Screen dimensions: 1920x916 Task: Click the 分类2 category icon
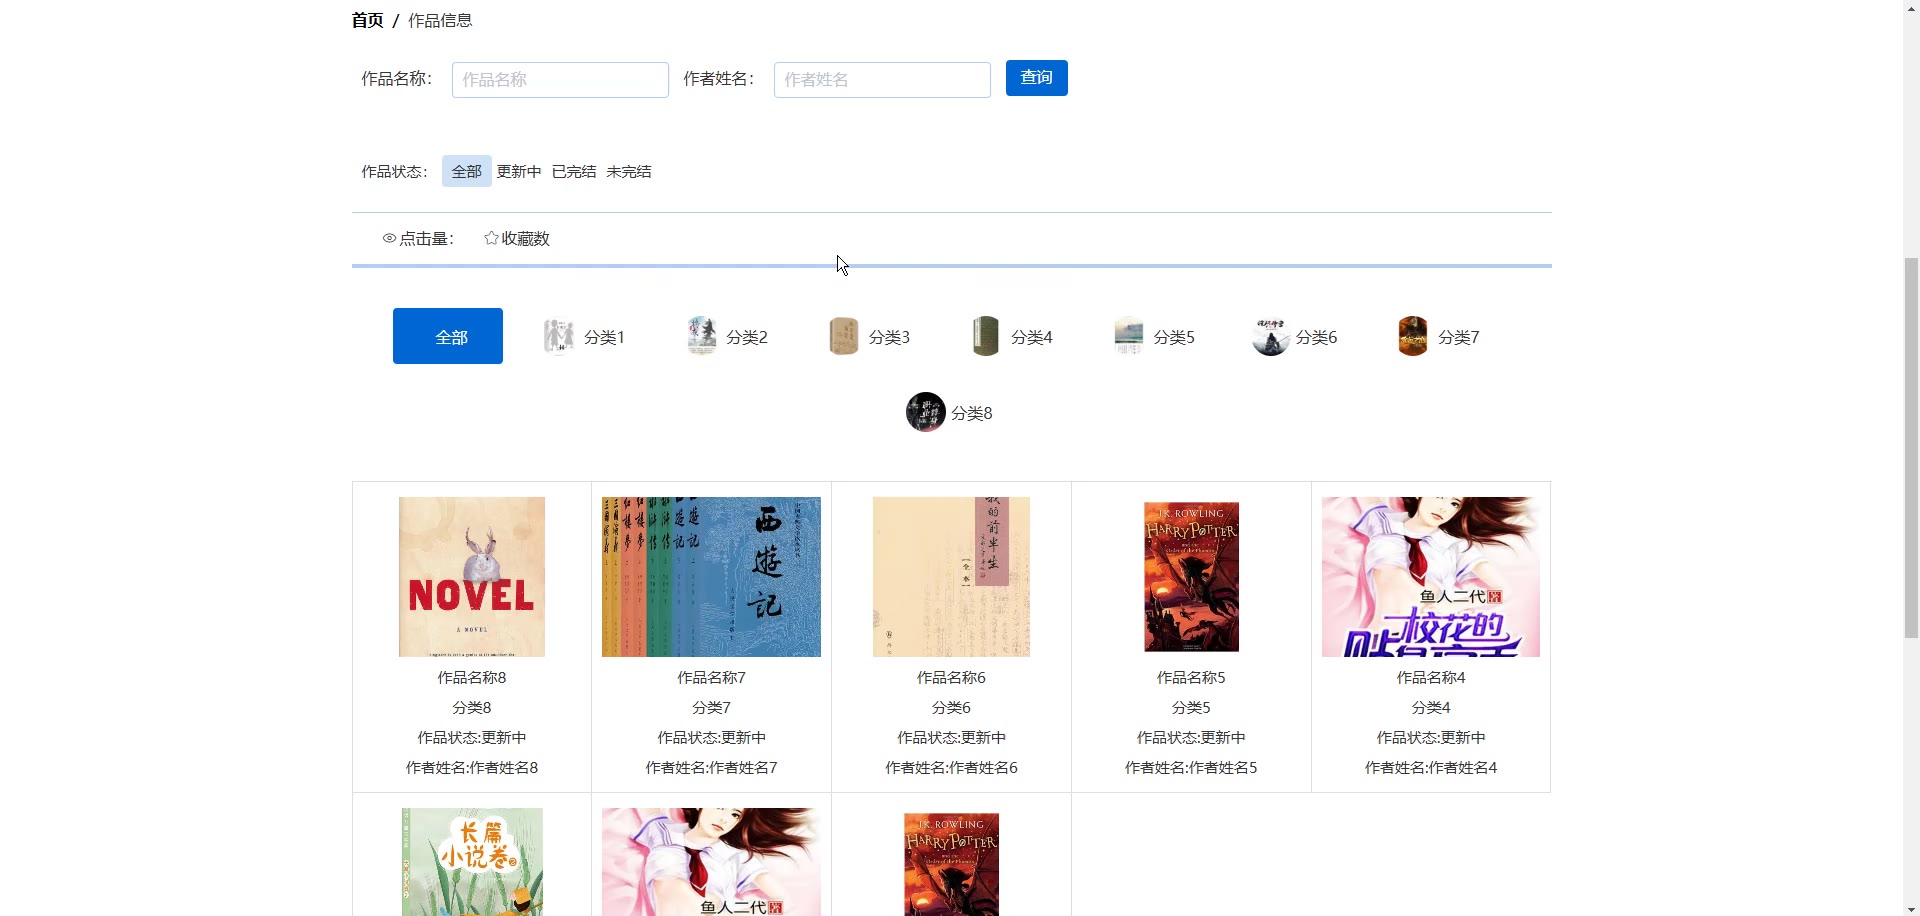point(701,337)
